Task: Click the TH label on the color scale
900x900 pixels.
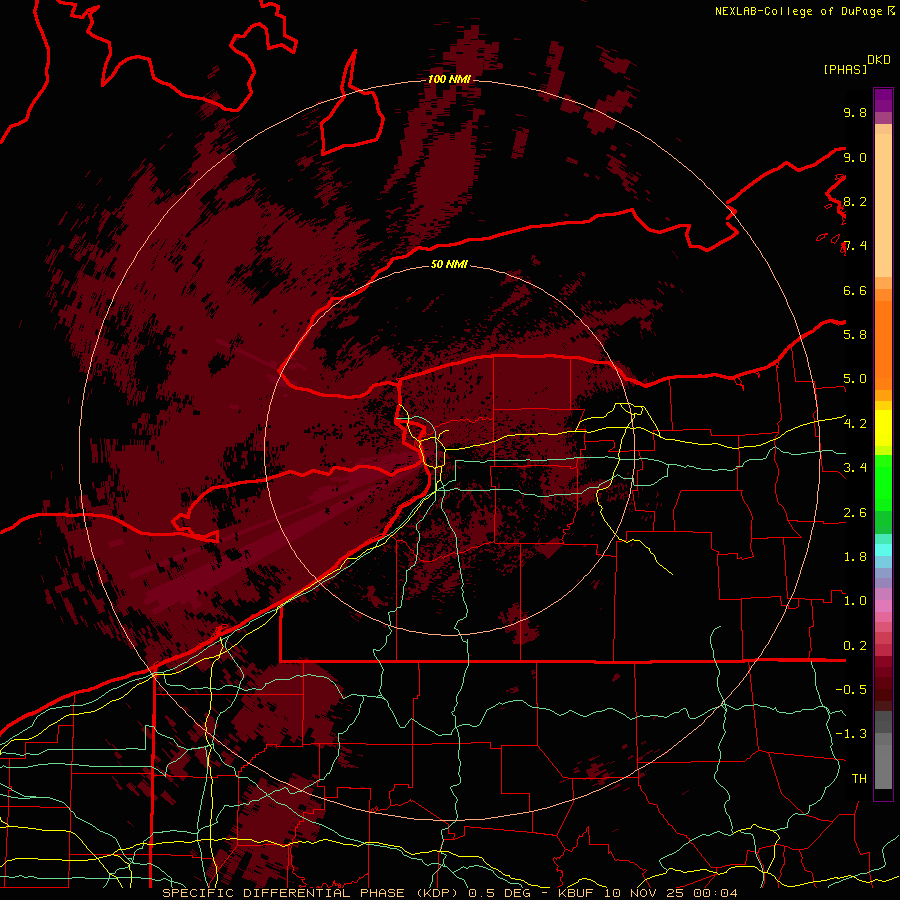Action: tap(859, 779)
